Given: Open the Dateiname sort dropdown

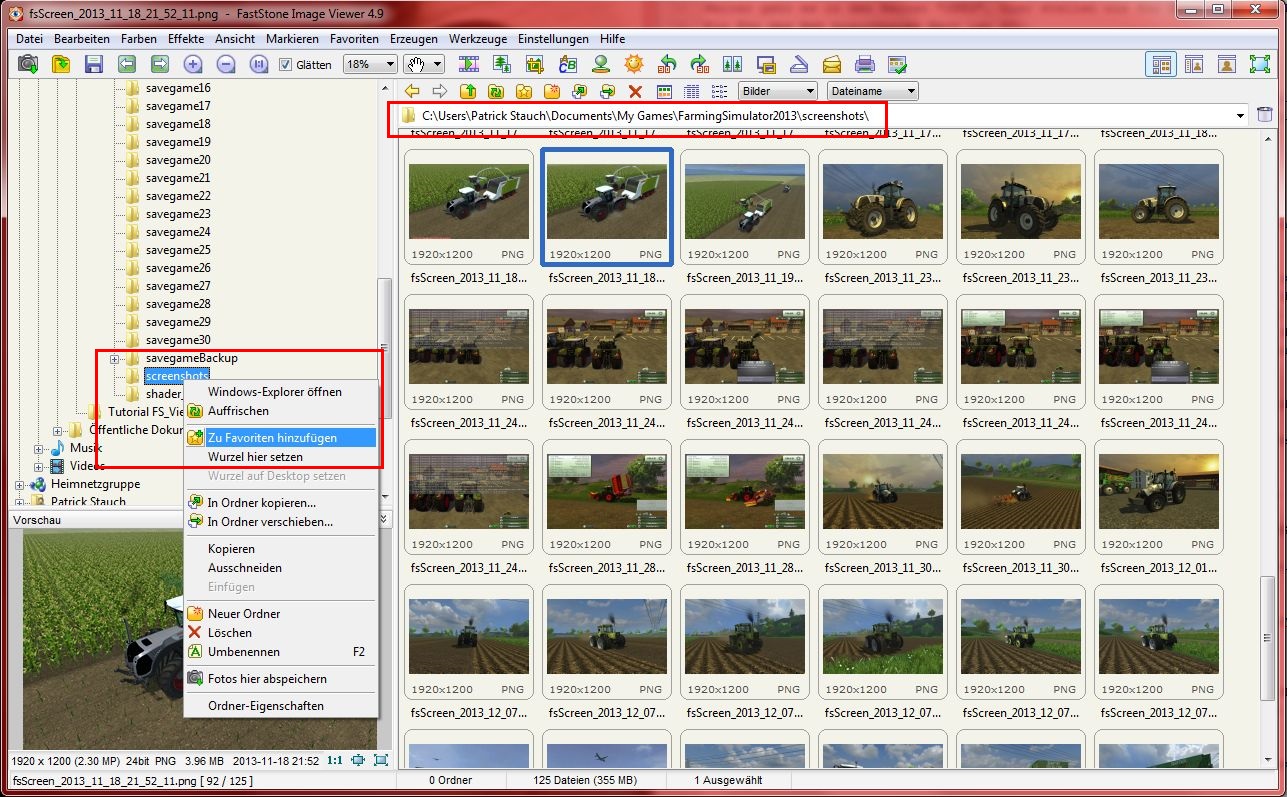Looking at the screenshot, I should [x=872, y=91].
